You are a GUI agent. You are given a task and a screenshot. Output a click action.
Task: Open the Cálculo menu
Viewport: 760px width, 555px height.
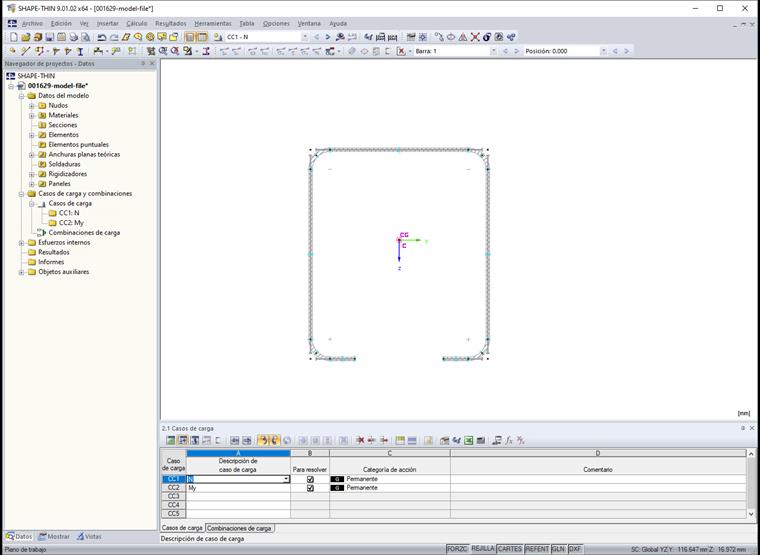[137, 23]
